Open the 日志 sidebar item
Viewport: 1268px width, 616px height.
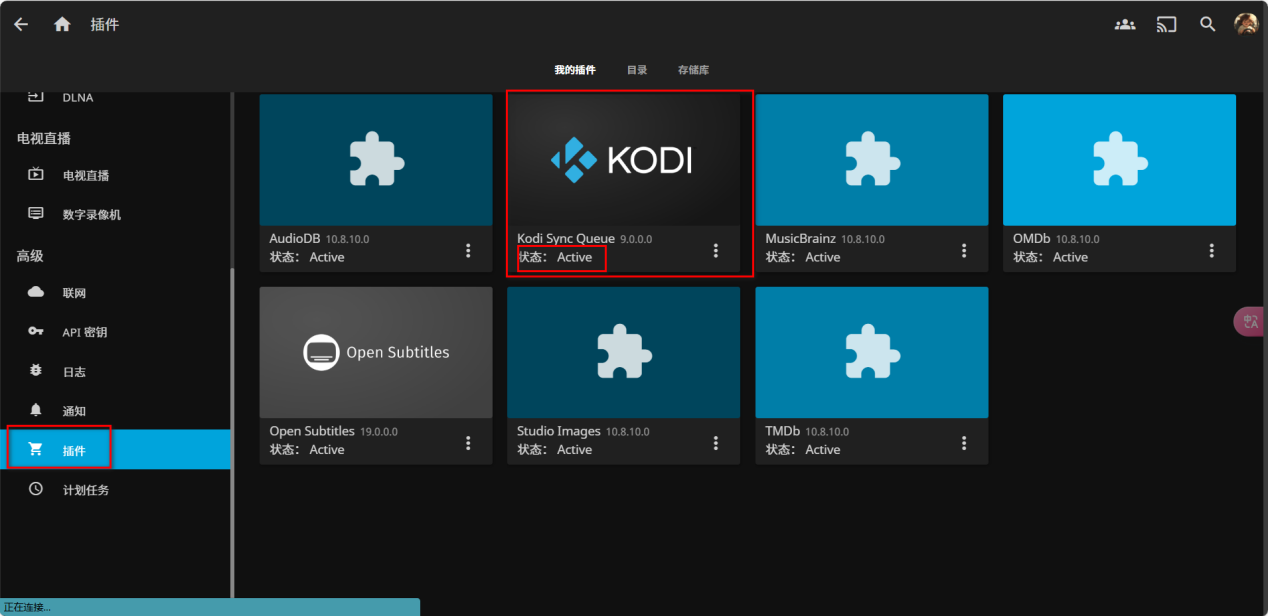click(74, 372)
